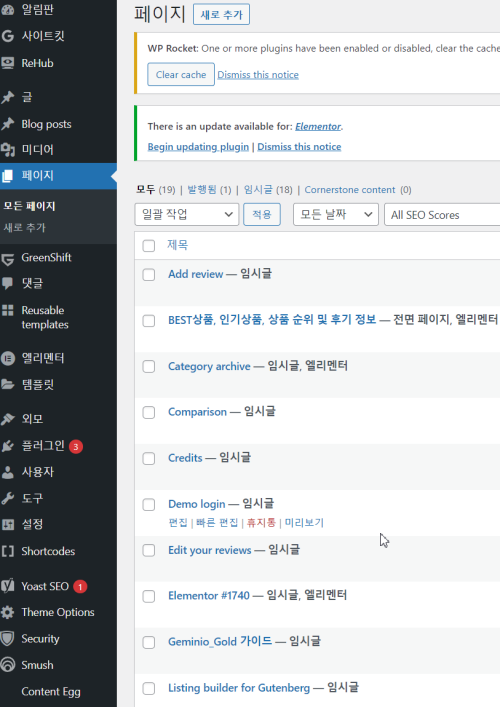Toggle the select-all checkbox beside 제목

149,246
